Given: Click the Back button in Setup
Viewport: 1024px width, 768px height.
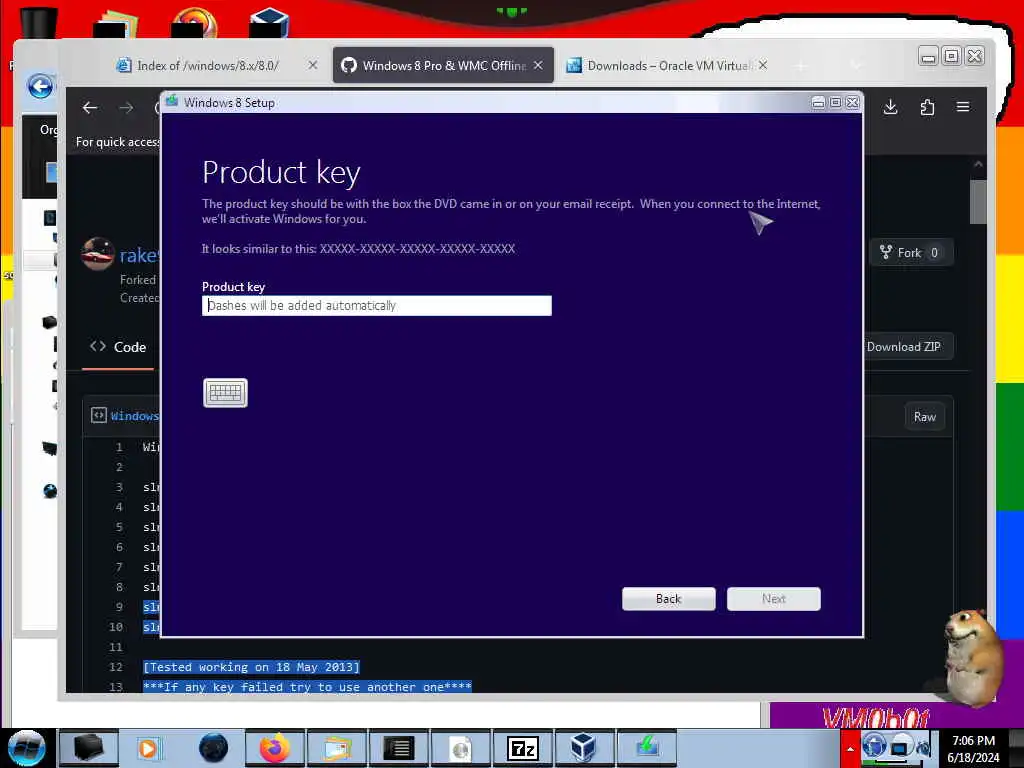Looking at the screenshot, I should tap(669, 599).
